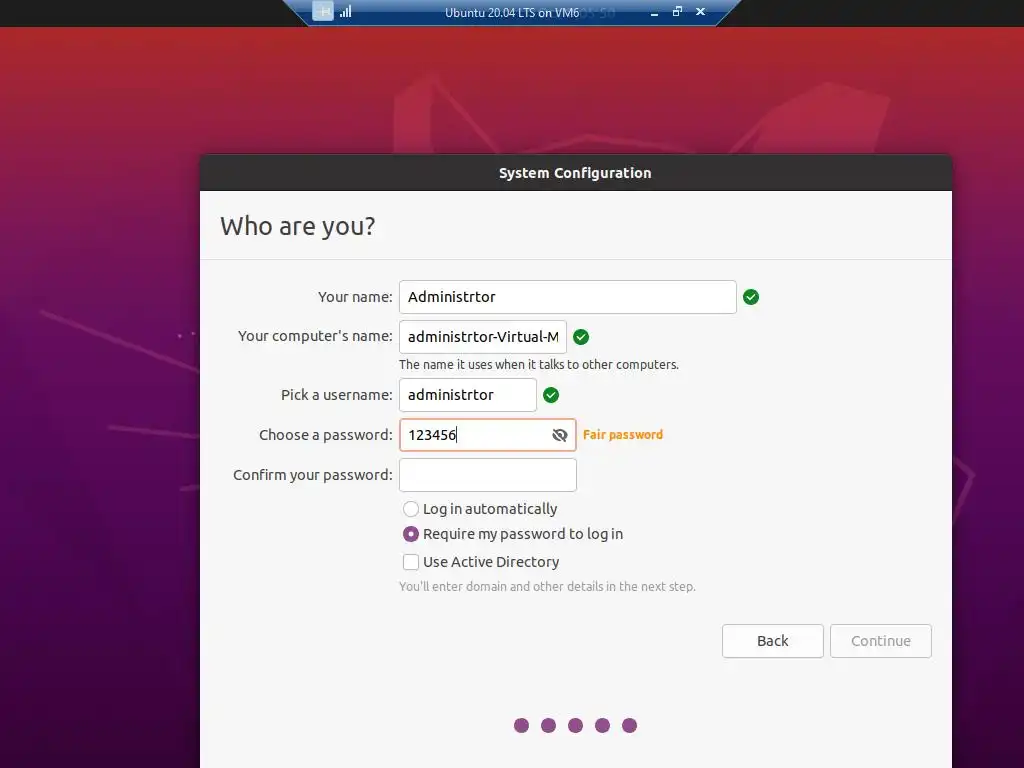Restore down the VM connection window
This screenshot has width=1024, height=768.
coord(677,11)
